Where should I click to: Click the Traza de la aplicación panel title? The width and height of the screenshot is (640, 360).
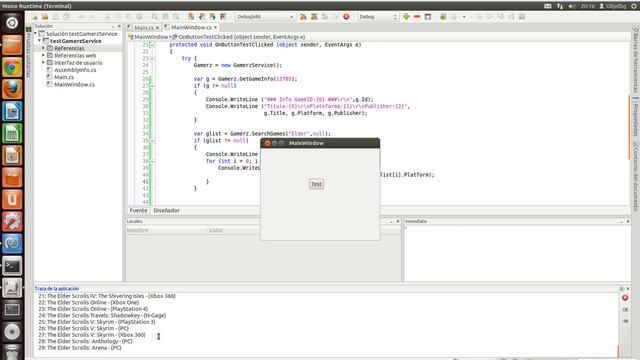[57, 289]
